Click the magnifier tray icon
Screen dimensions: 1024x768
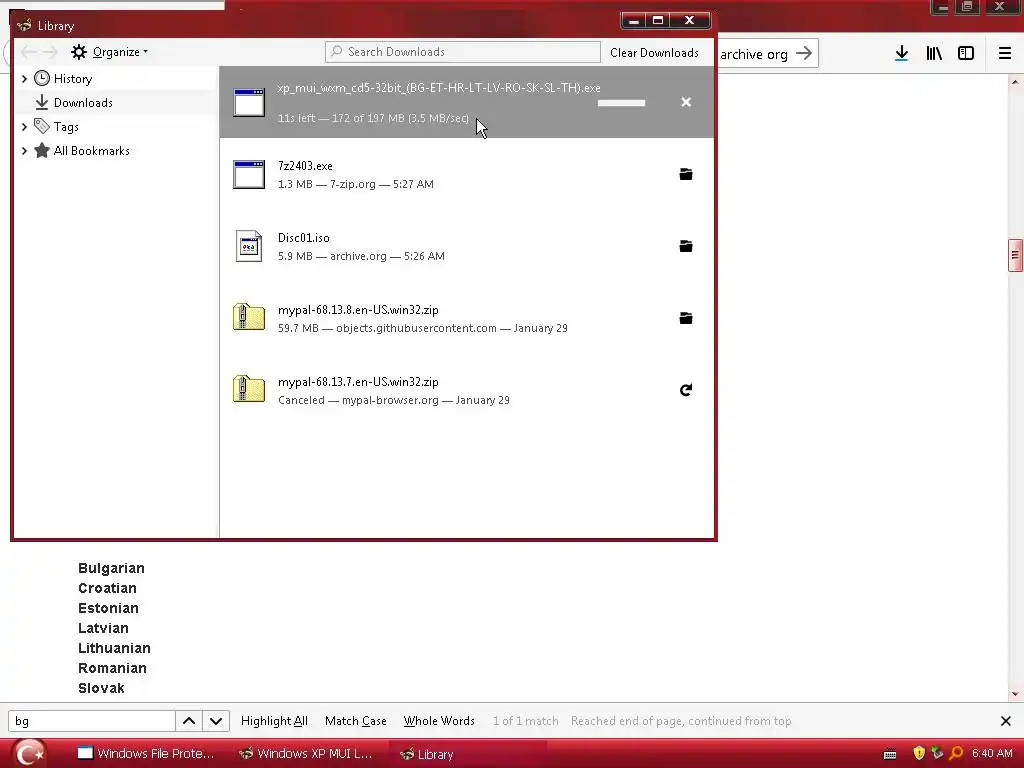(957, 753)
